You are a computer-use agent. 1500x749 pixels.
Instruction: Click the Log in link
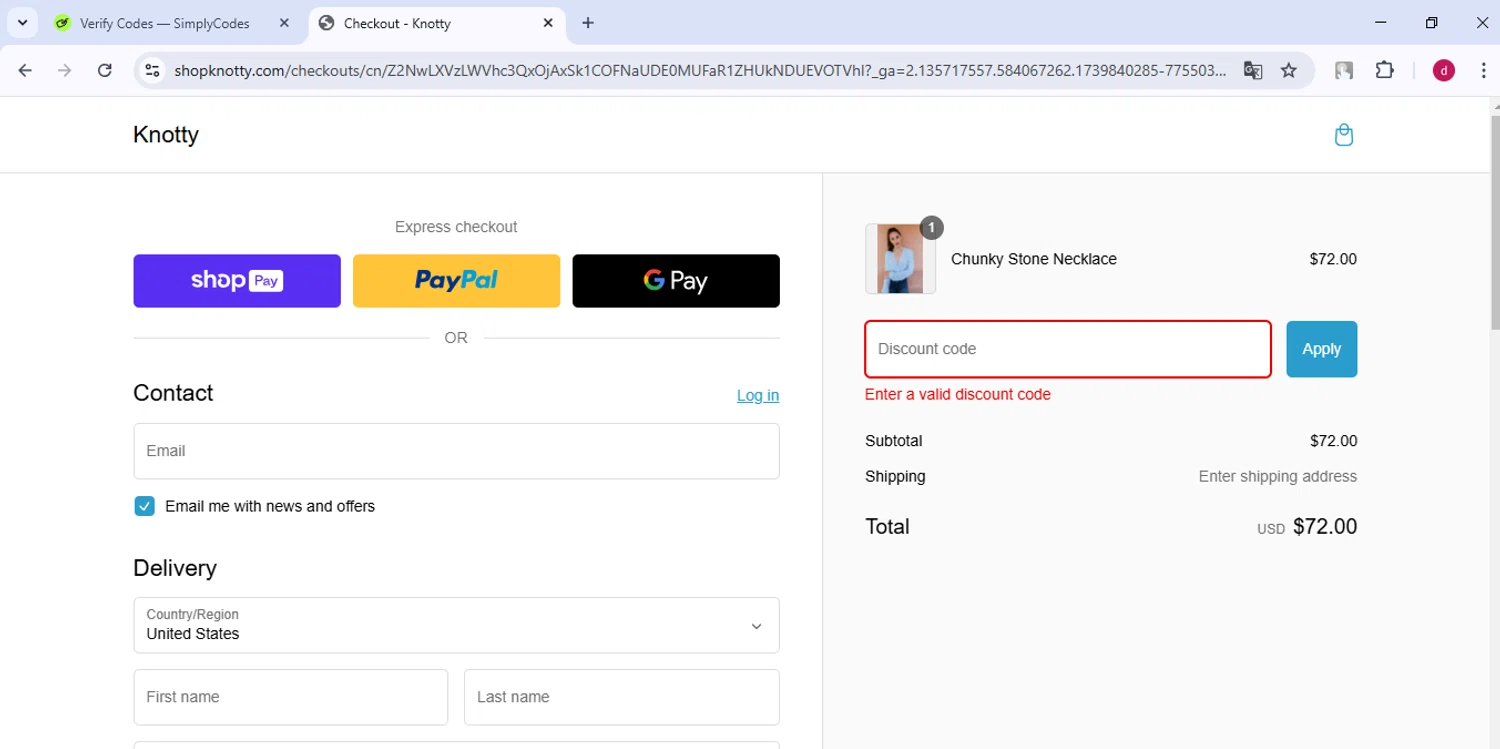[x=758, y=395]
